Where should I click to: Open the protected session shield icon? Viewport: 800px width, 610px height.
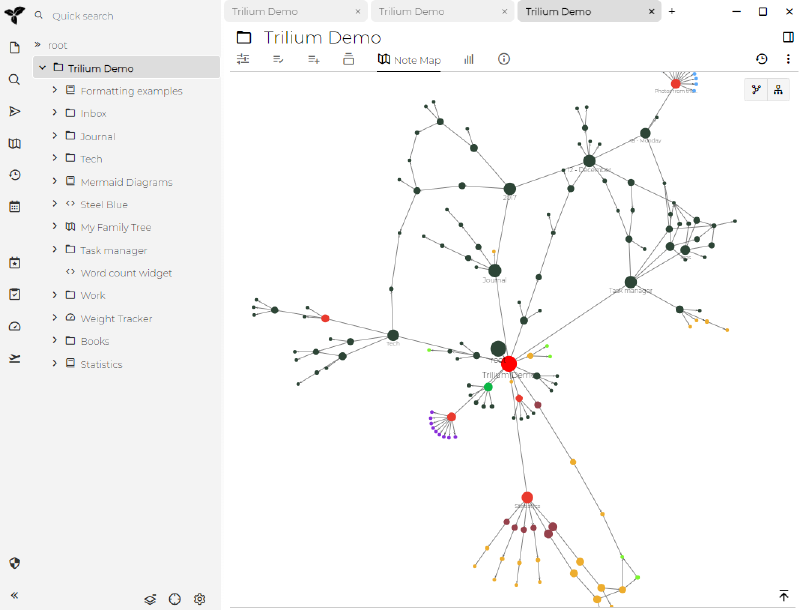coord(15,563)
